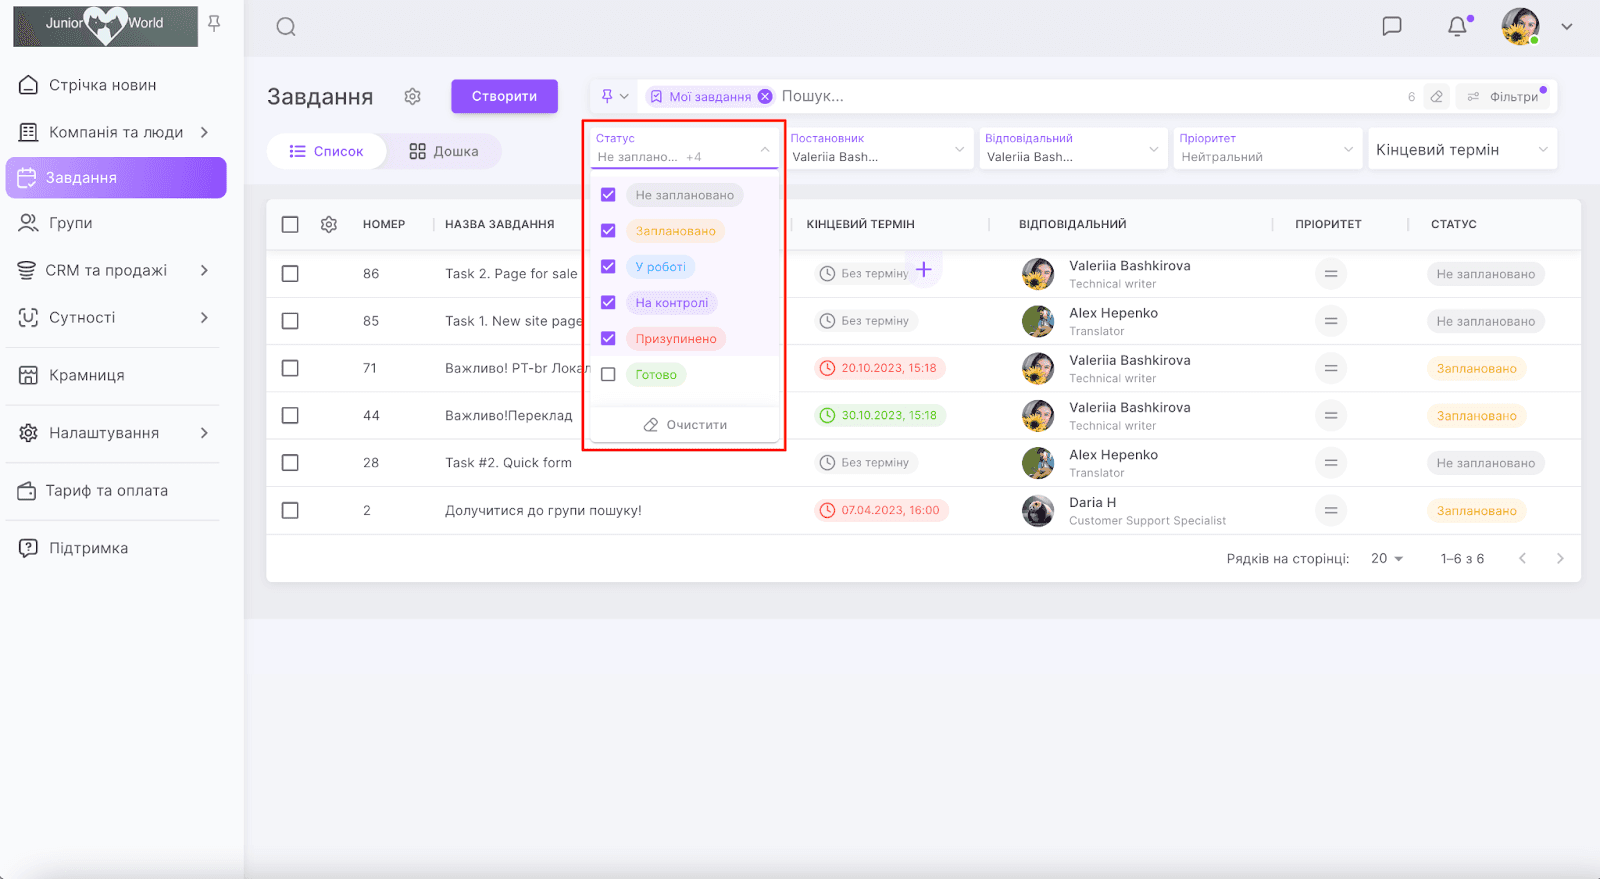1600x879 pixels.
Task: Click the eraser icon in search bar
Action: pyautogui.click(x=1436, y=97)
